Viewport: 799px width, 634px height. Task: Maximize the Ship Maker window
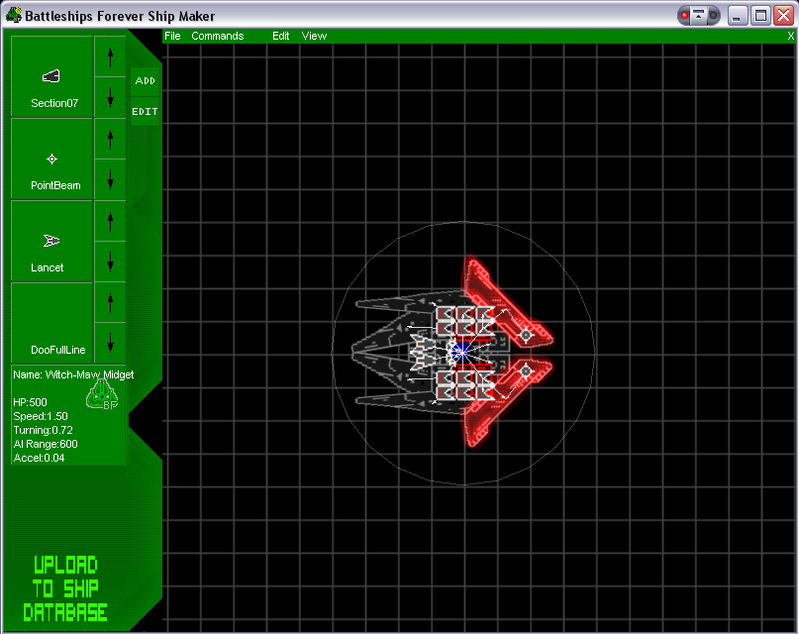pyautogui.click(x=760, y=16)
